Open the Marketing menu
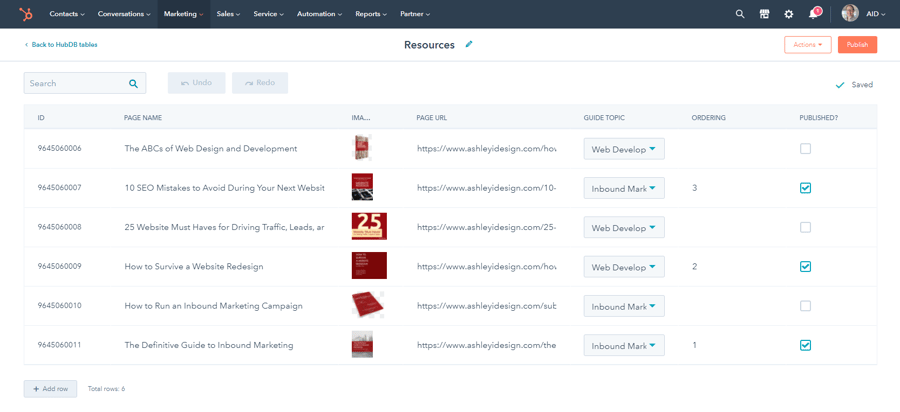900x412 pixels. pyautogui.click(x=184, y=14)
